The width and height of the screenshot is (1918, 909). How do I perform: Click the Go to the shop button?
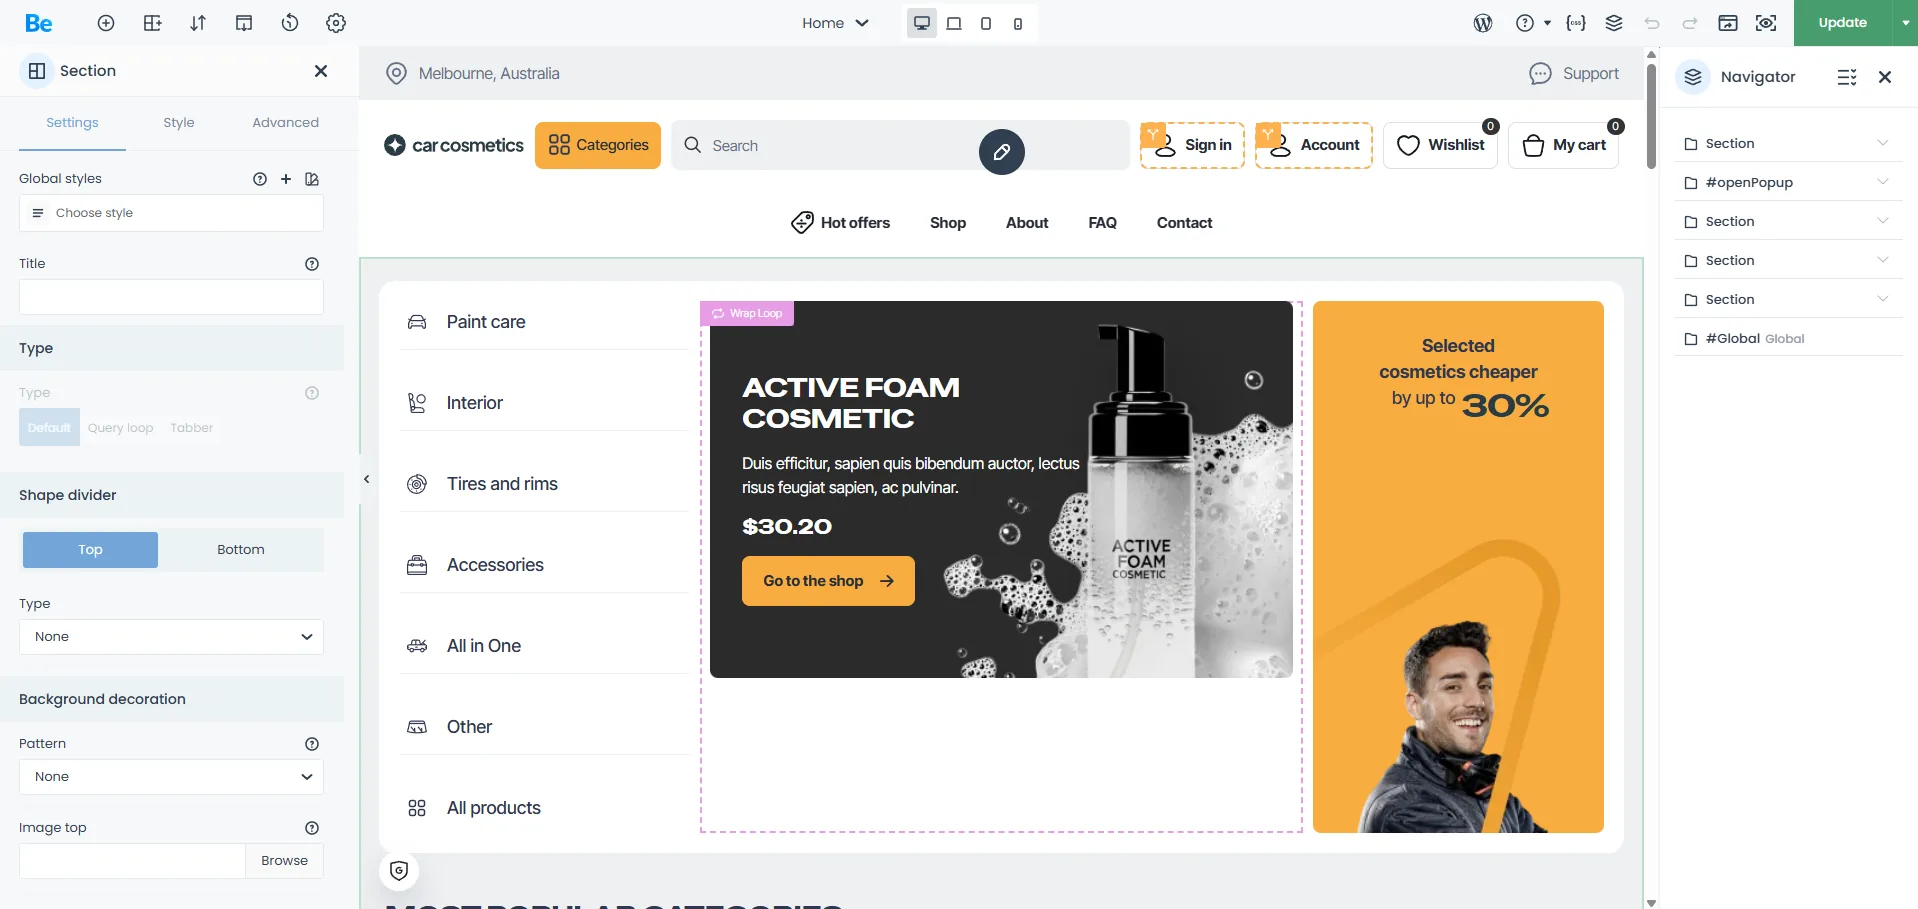(828, 581)
